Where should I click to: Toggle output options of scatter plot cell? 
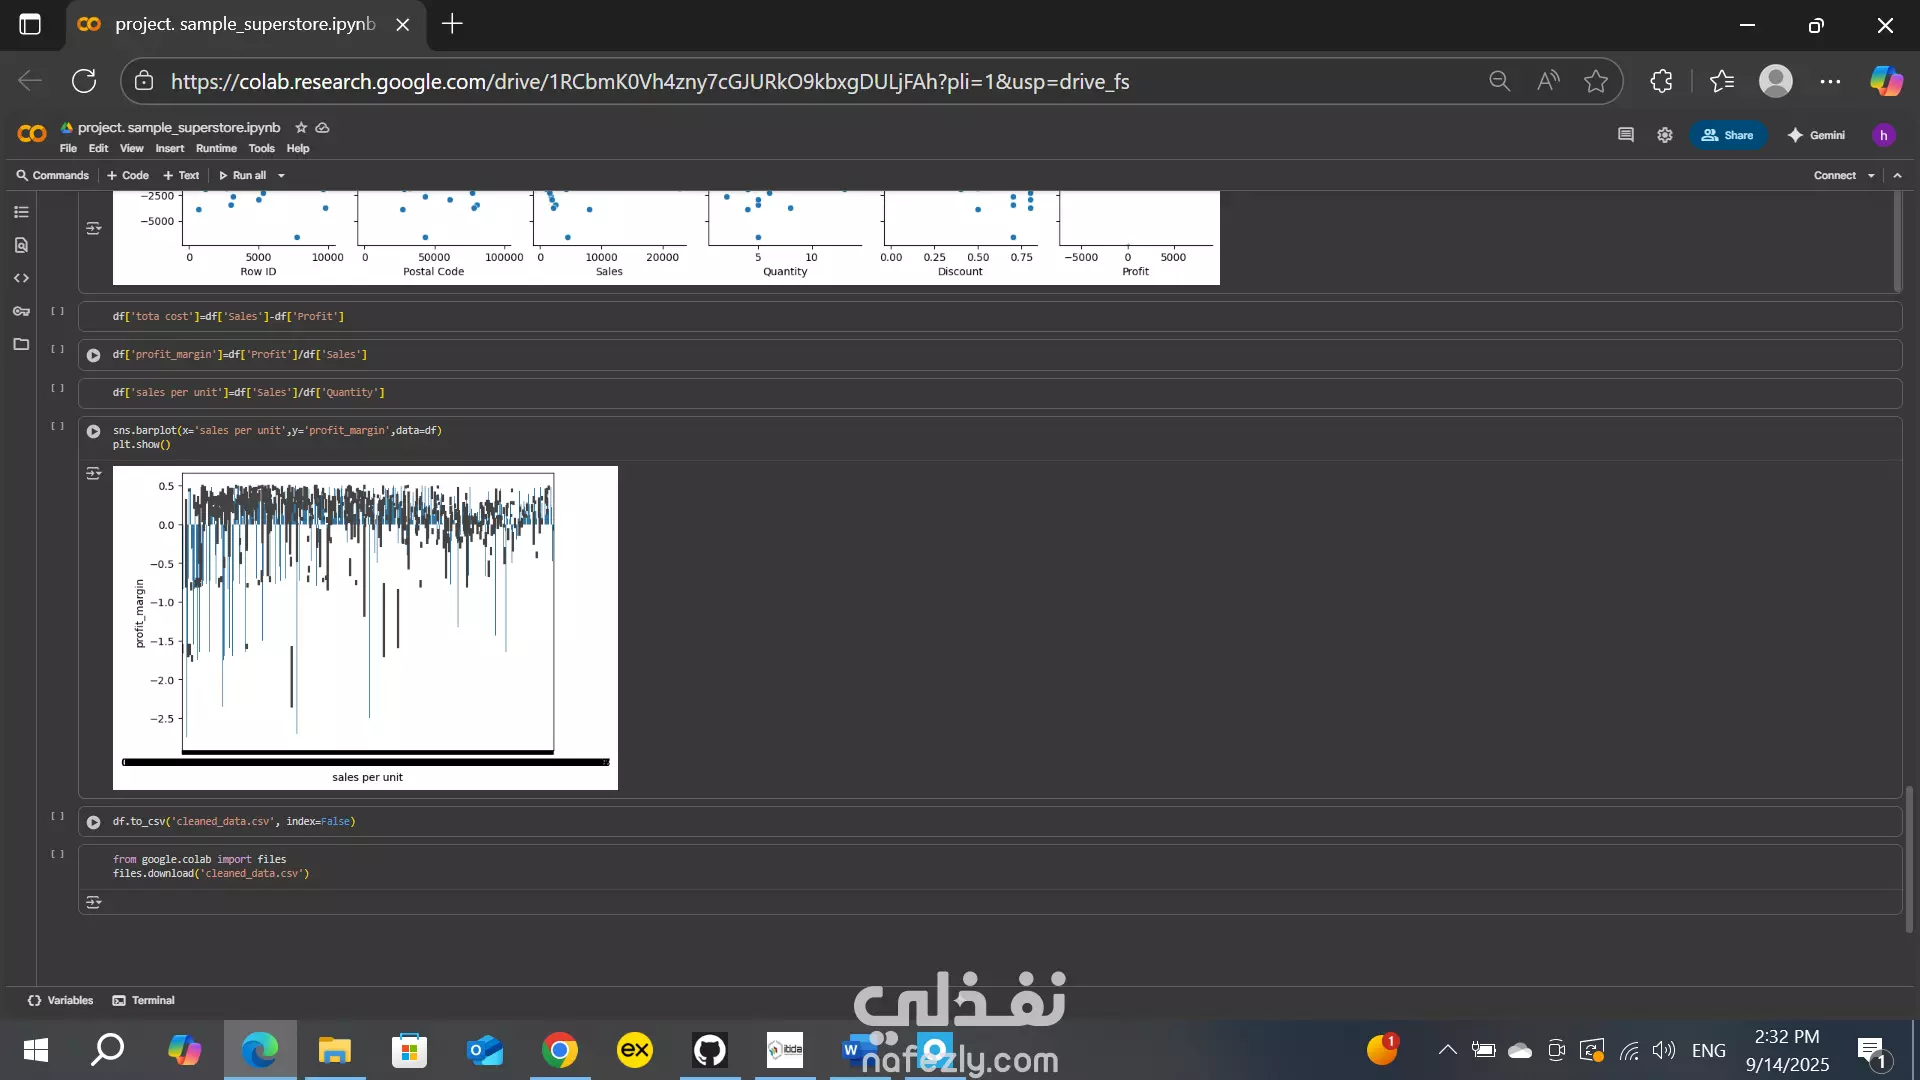(x=93, y=229)
